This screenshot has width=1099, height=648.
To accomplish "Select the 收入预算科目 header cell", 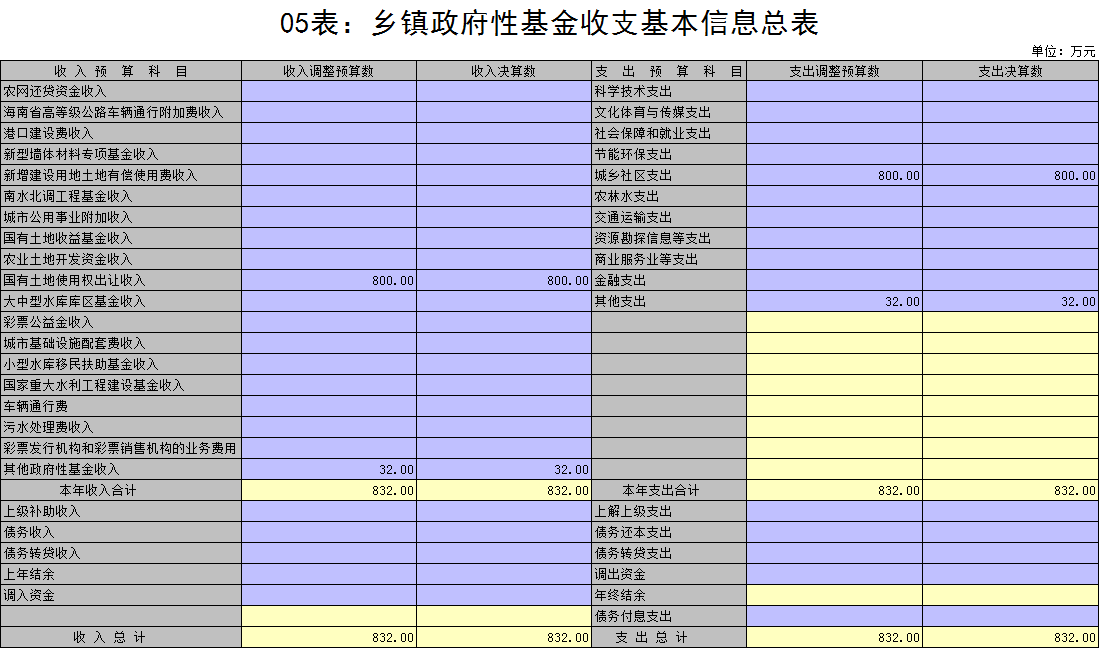I will point(120,71).
